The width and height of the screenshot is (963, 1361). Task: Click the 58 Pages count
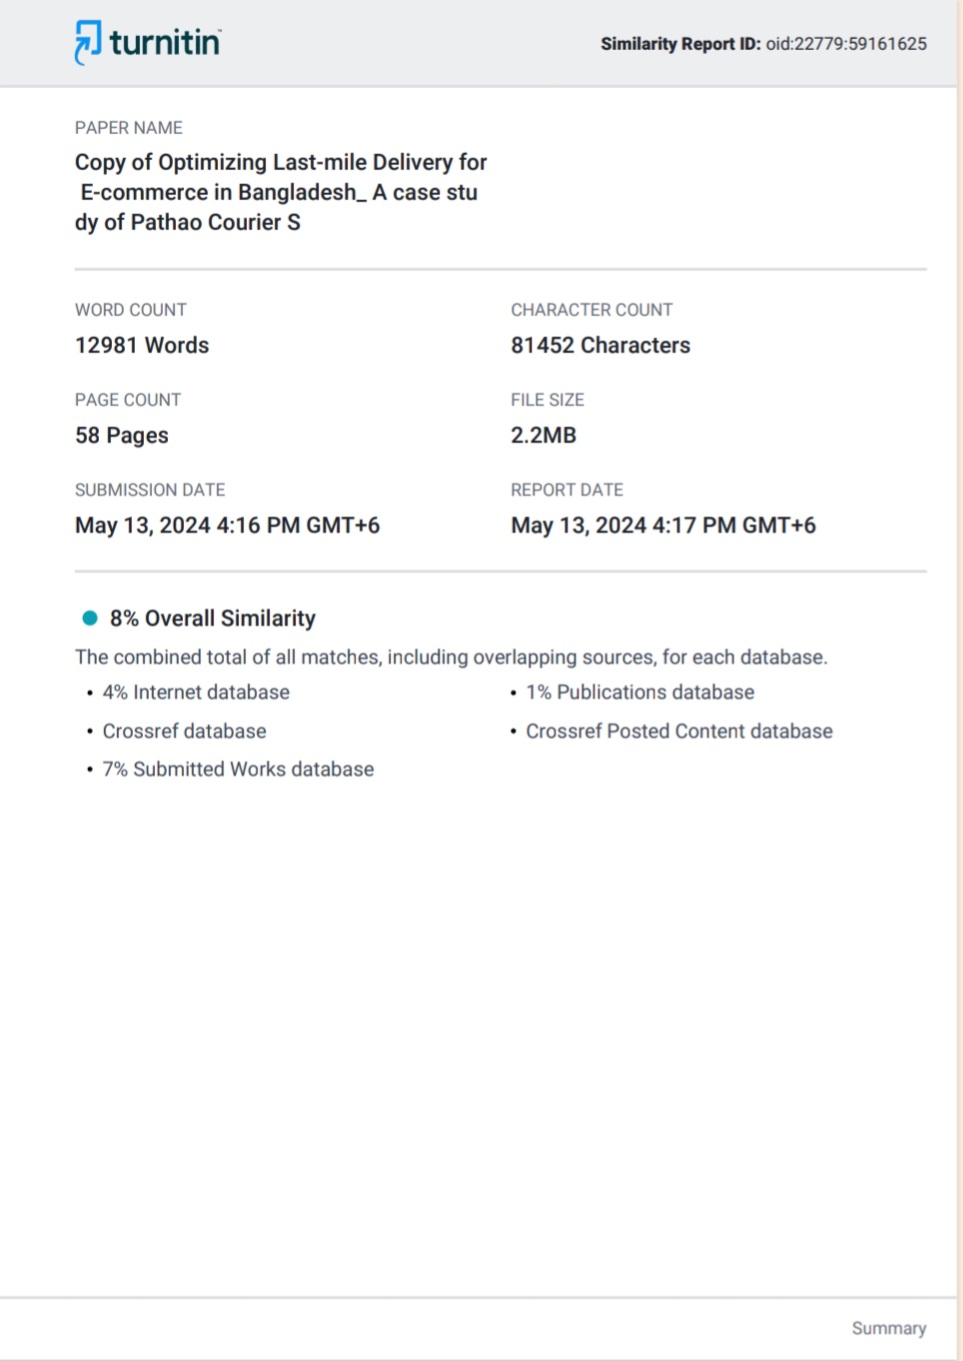[122, 435]
